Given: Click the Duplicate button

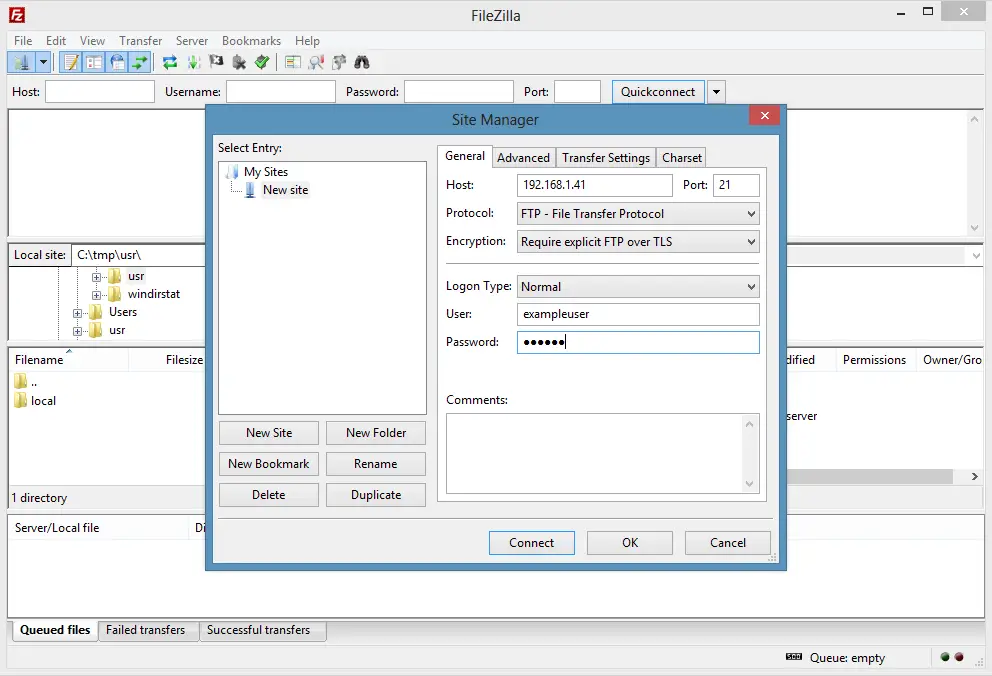Looking at the screenshot, I should [376, 495].
